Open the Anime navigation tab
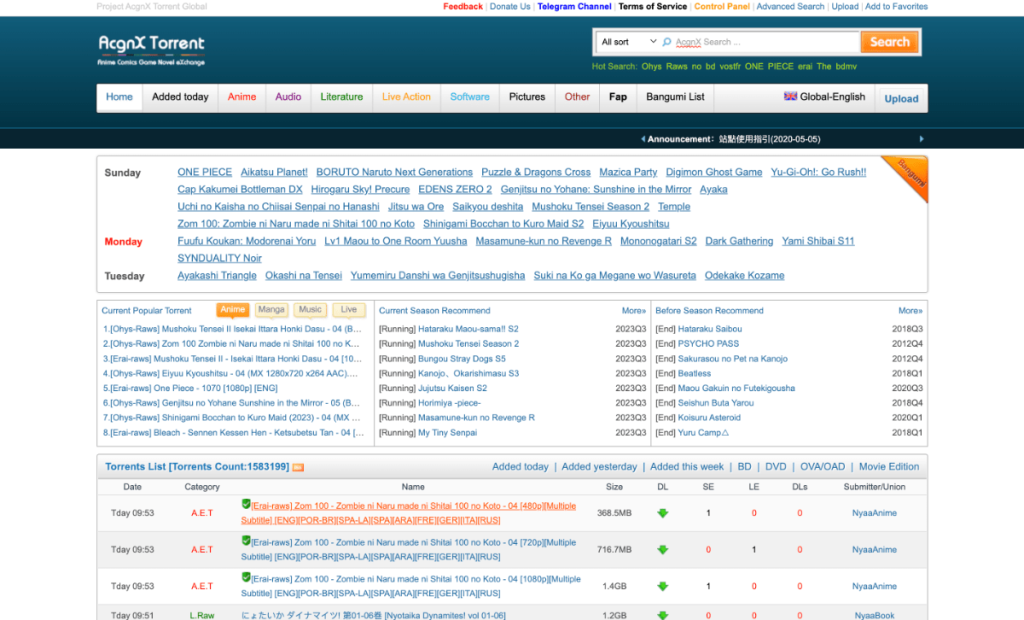The width and height of the screenshot is (1024, 620). (x=242, y=97)
